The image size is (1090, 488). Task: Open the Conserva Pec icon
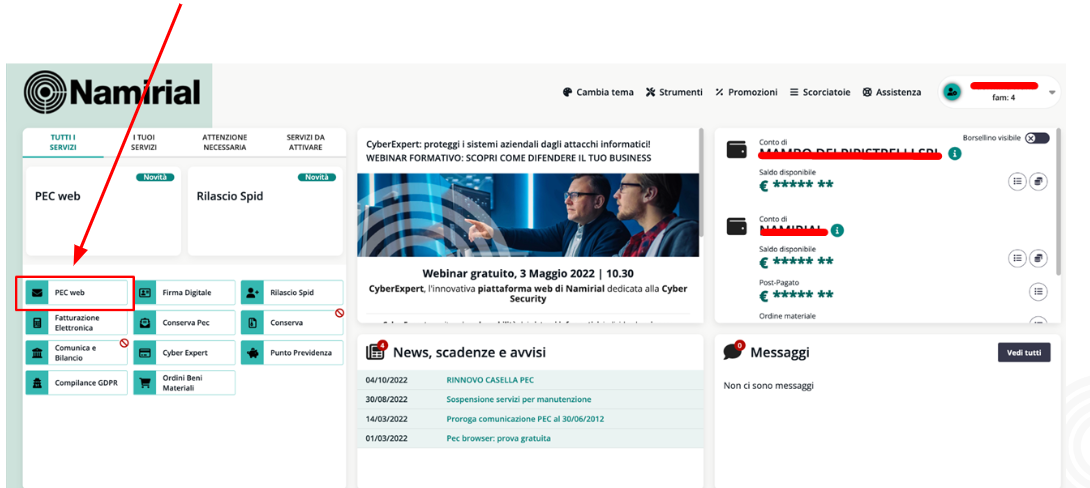[145, 323]
